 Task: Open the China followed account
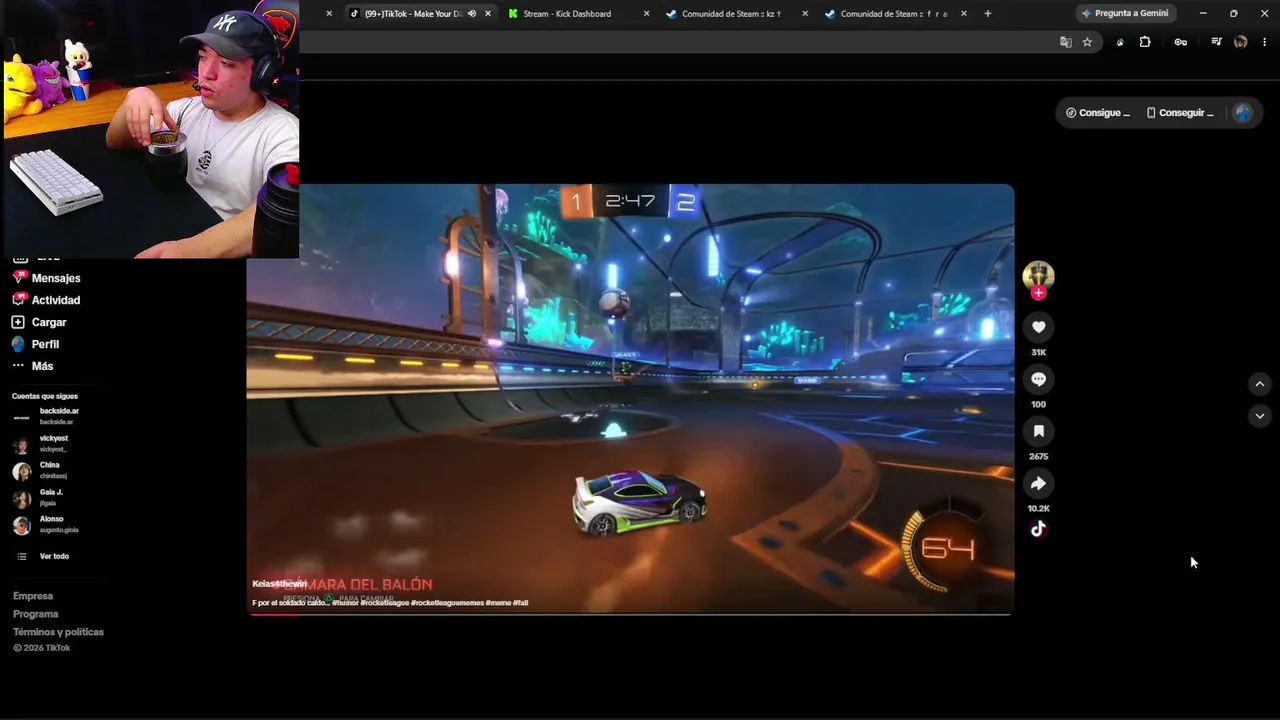(x=40, y=471)
